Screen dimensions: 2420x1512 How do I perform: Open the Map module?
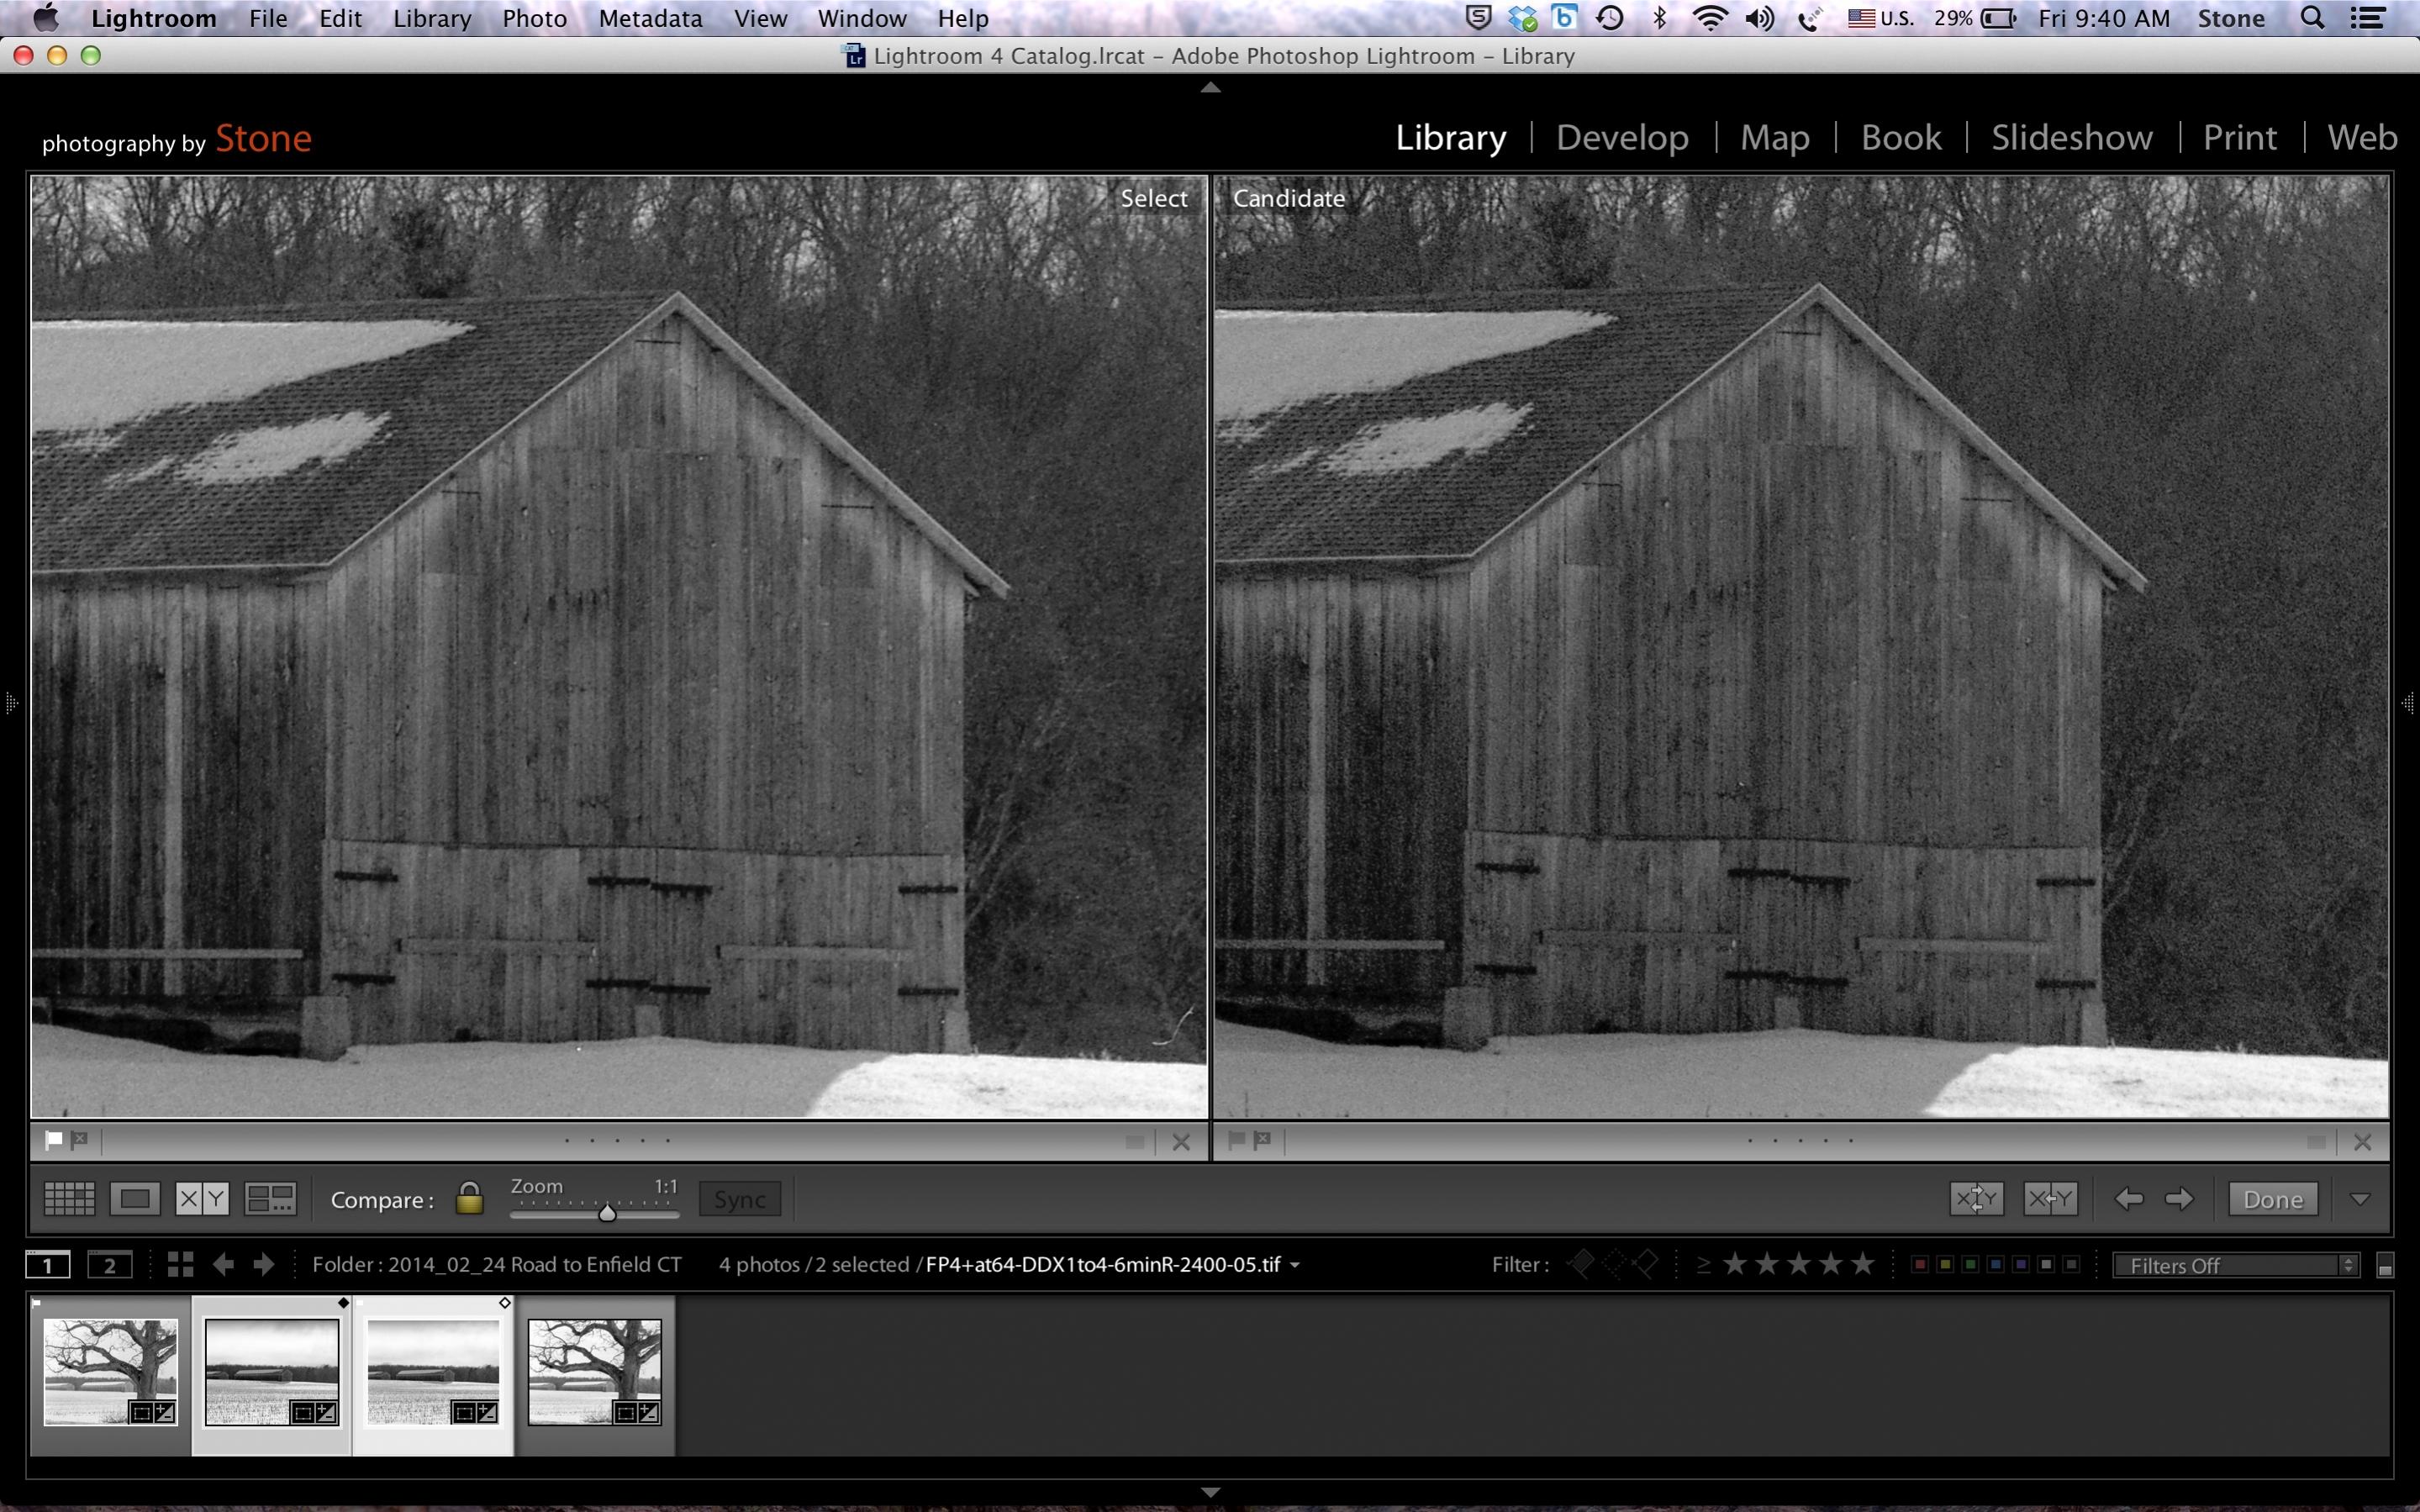[1774, 137]
